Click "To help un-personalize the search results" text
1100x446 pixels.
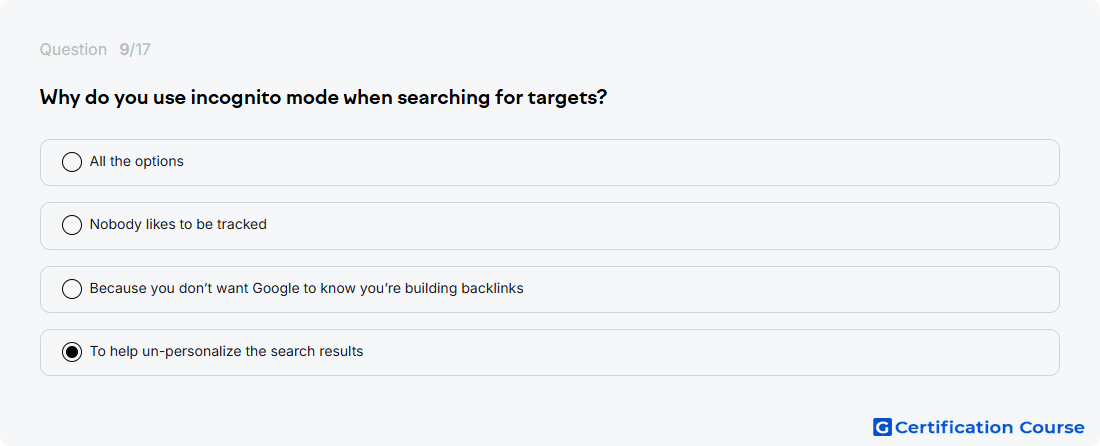227,351
